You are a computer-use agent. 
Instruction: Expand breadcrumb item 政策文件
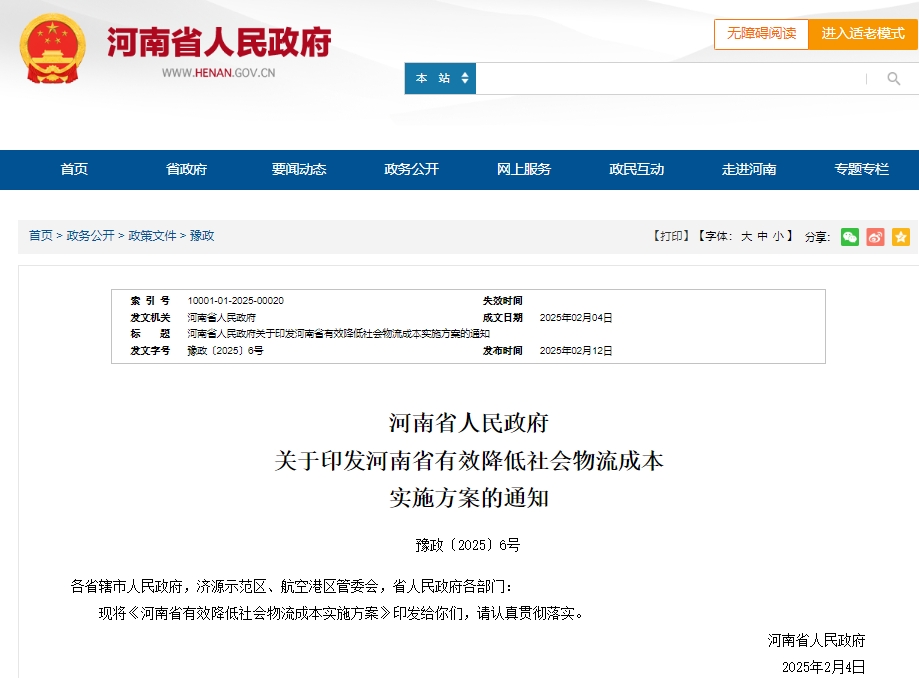point(152,237)
